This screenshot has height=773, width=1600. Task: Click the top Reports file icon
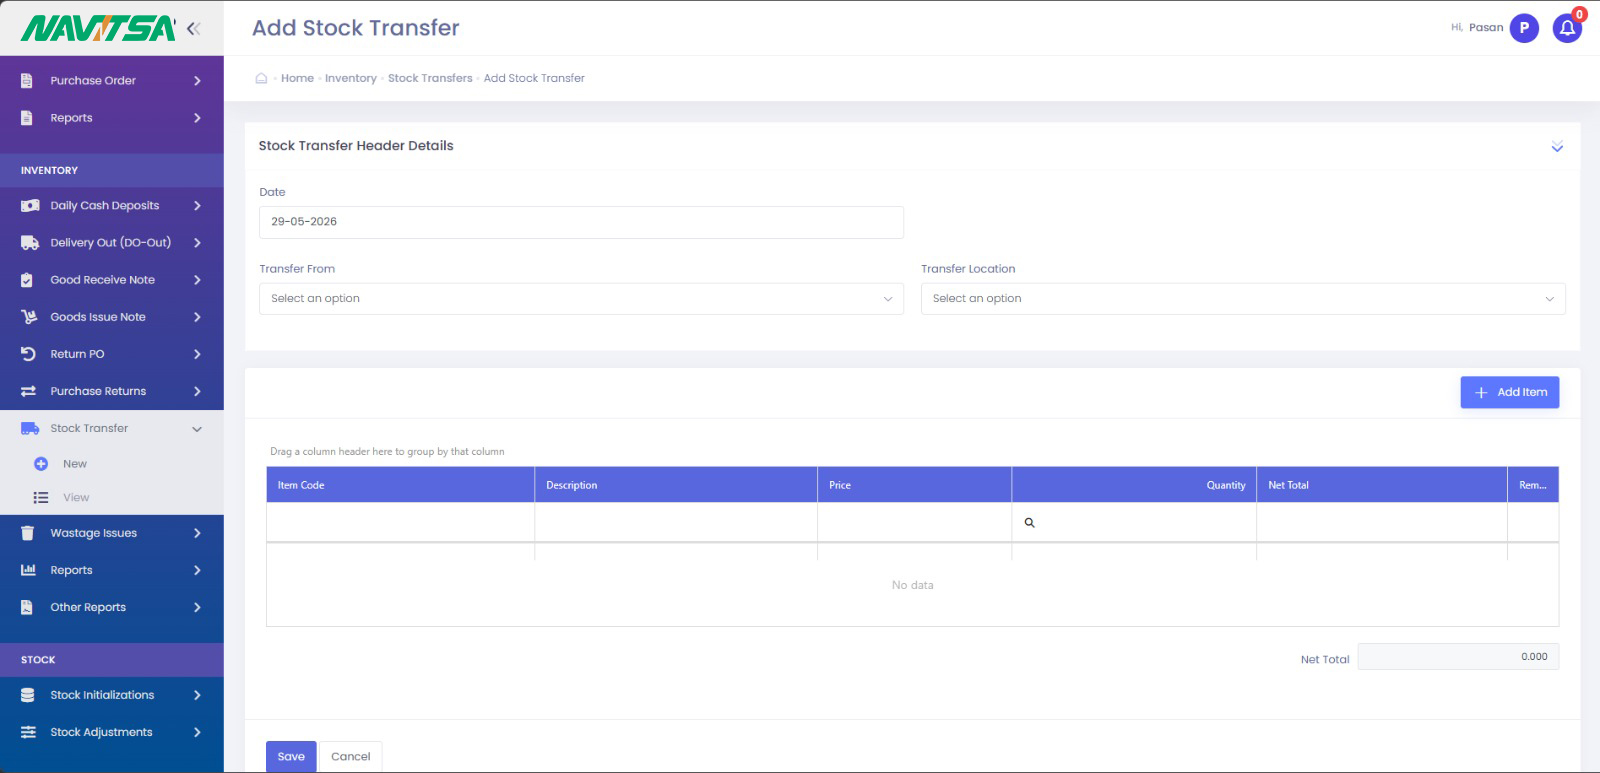[x=27, y=118]
